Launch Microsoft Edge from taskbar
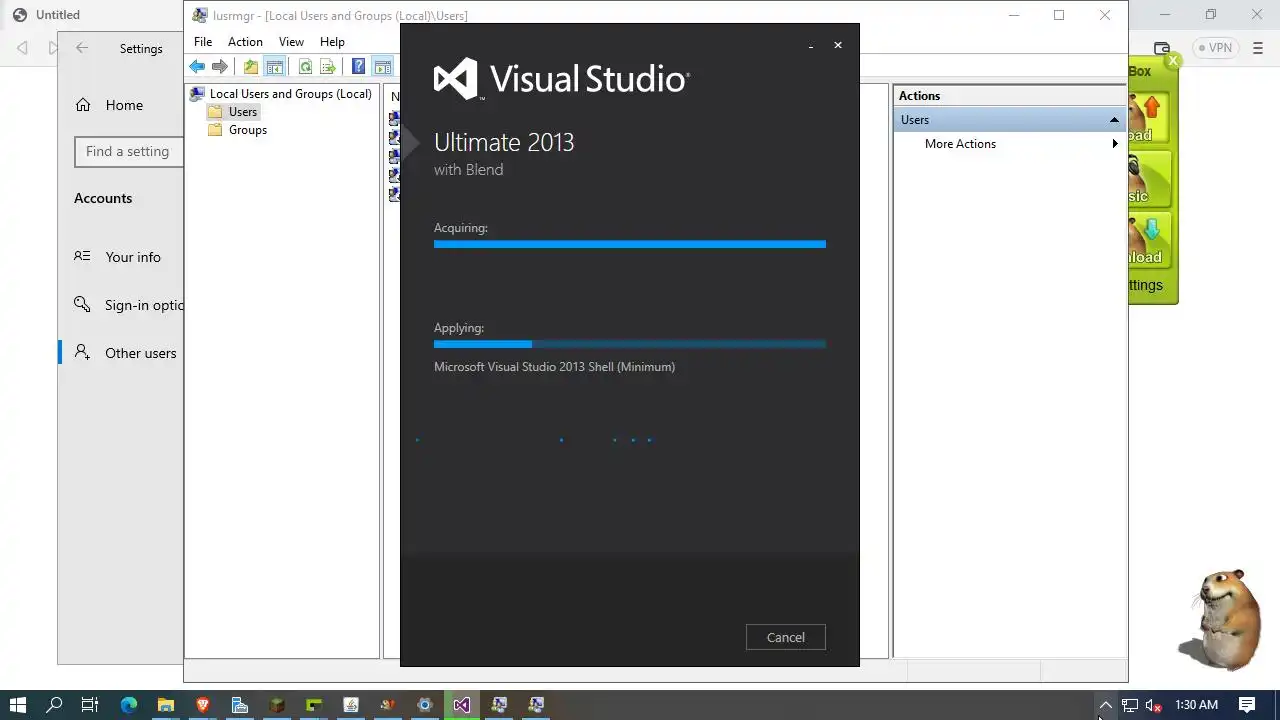This screenshot has height=720, width=1280. click(129, 705)
